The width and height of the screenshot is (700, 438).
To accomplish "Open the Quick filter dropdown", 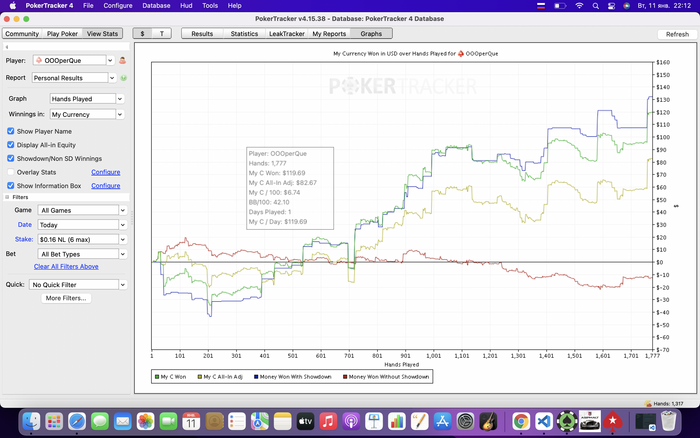I will coord(78,284).
